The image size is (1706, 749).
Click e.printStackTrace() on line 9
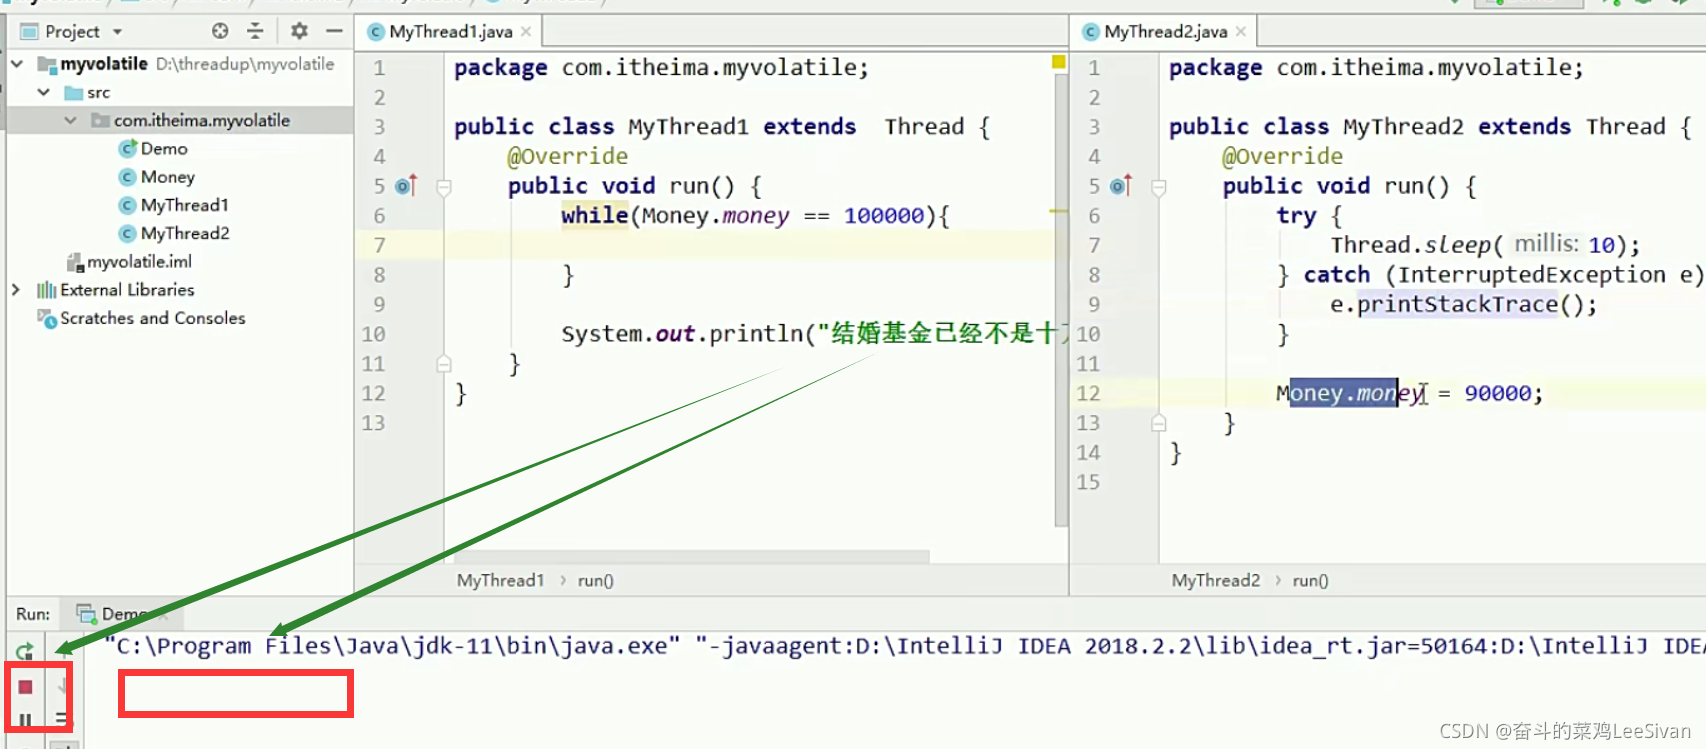point(1464,304)
